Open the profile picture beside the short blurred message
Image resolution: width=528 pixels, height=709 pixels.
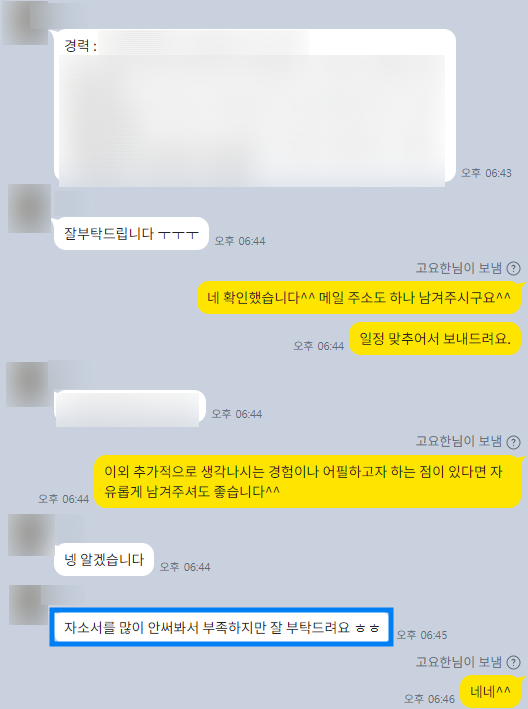click(x=28, y=384)
